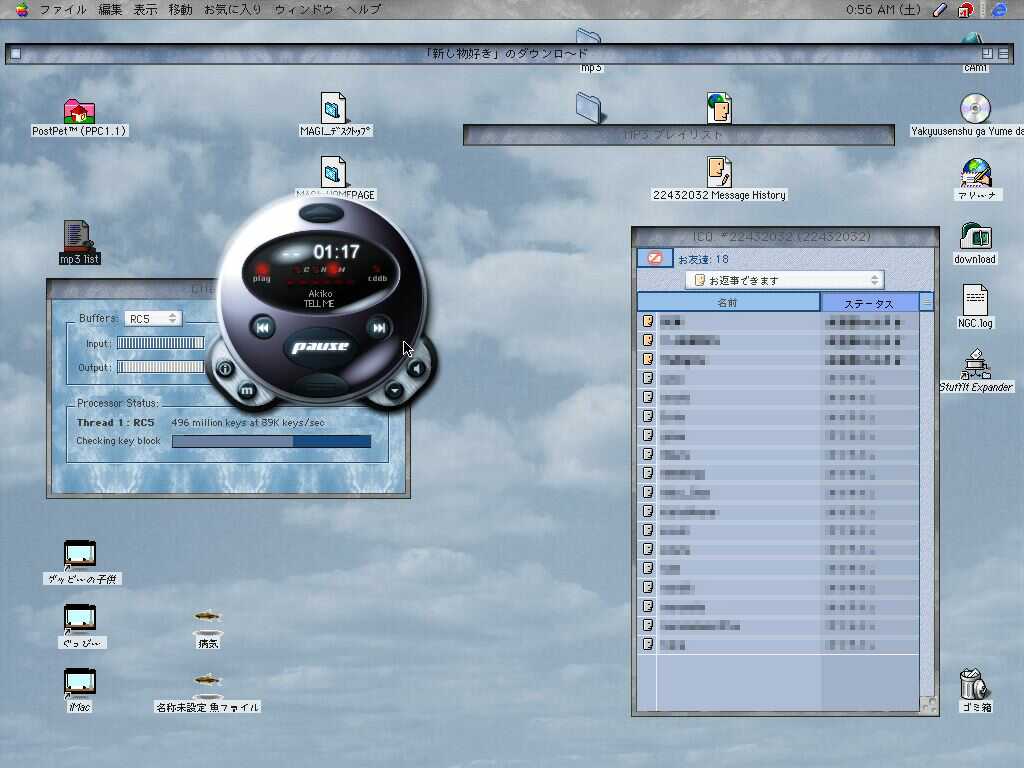Screen dimensions: 1024x768
Task: Click the MP3 プレイリスト window title bar
Action: (x=679, y=135)
